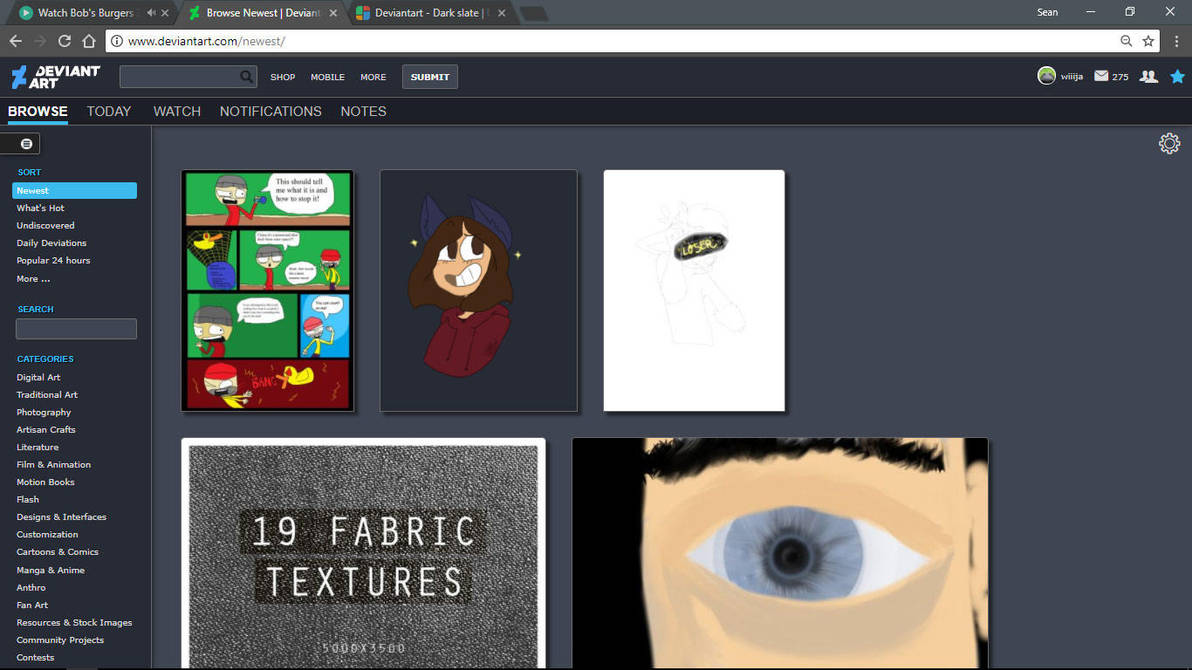Click the search magnifier in header
The height and width of the screenshot is (670, 1192).
click(x=246, y=77)
